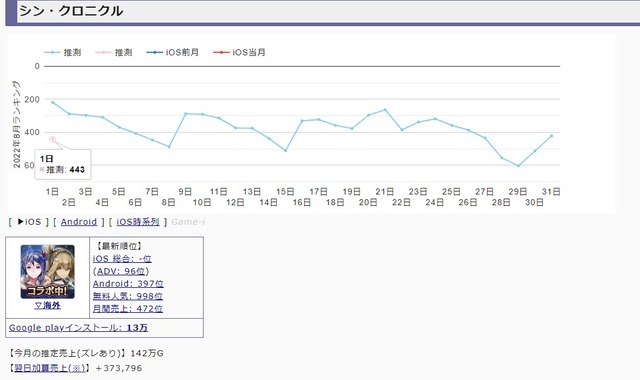This screenshot has width=640, height=380.
Task: Click the 200 y-axis label
Action: pos(32,99)
